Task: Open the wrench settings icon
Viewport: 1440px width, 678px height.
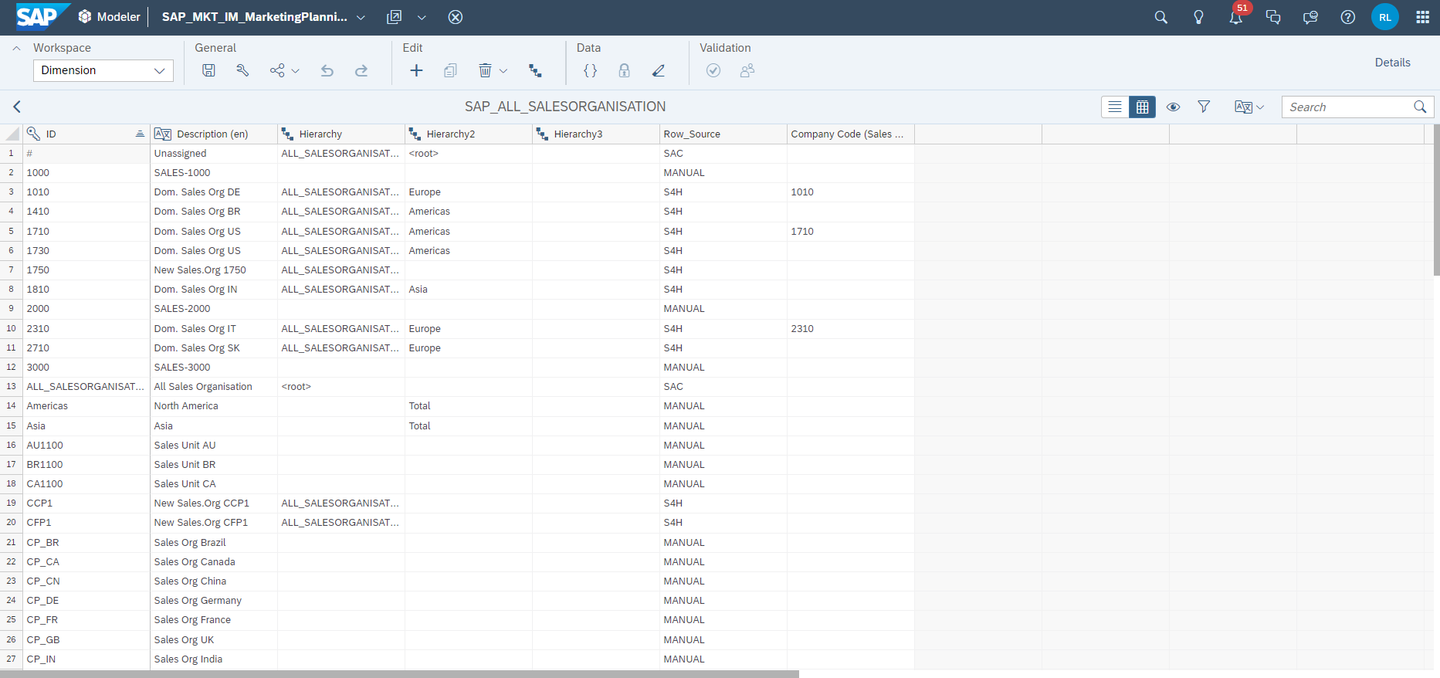Action: pos(242,71)
